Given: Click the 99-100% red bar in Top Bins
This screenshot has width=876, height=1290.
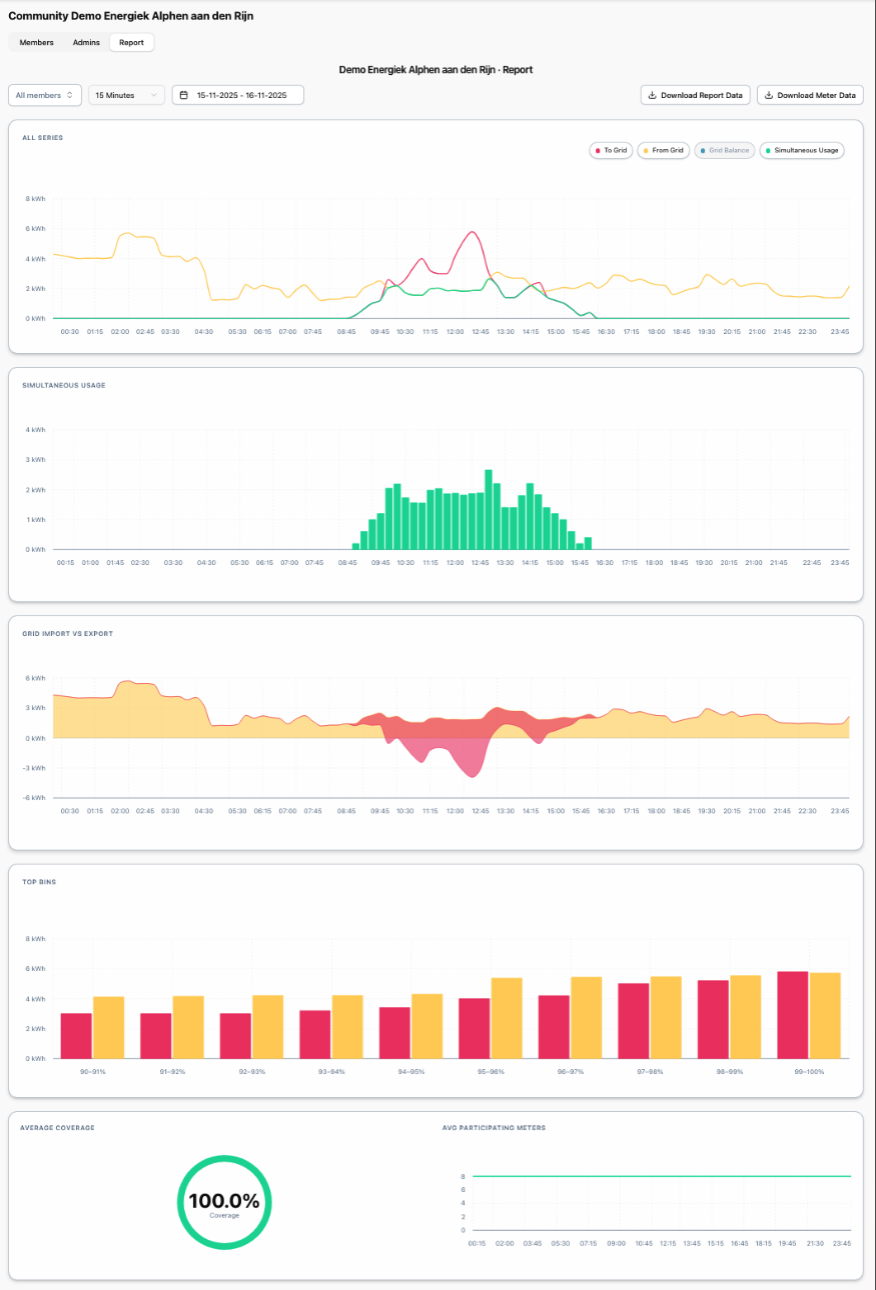Looking at the screenshot, I should 793,1015.
